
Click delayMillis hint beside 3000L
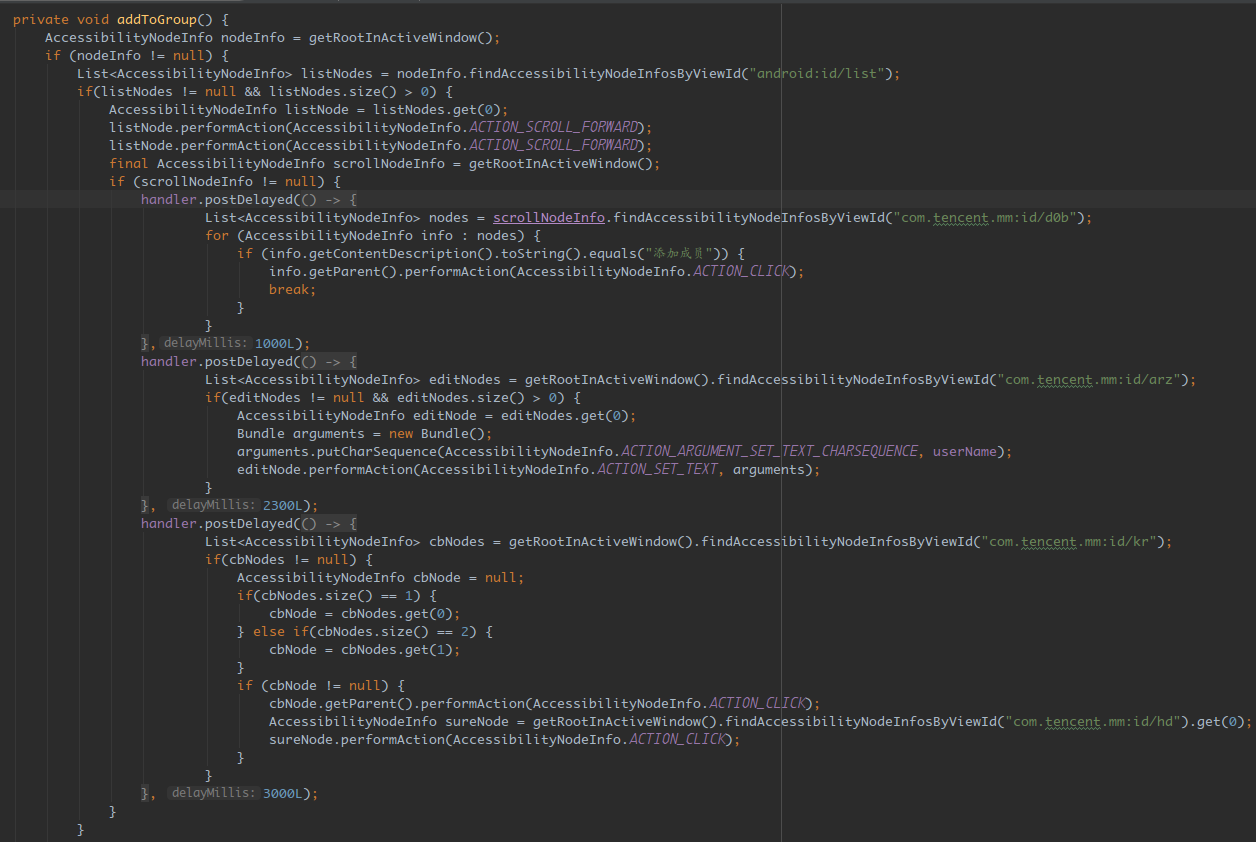[x=214, y=793]
